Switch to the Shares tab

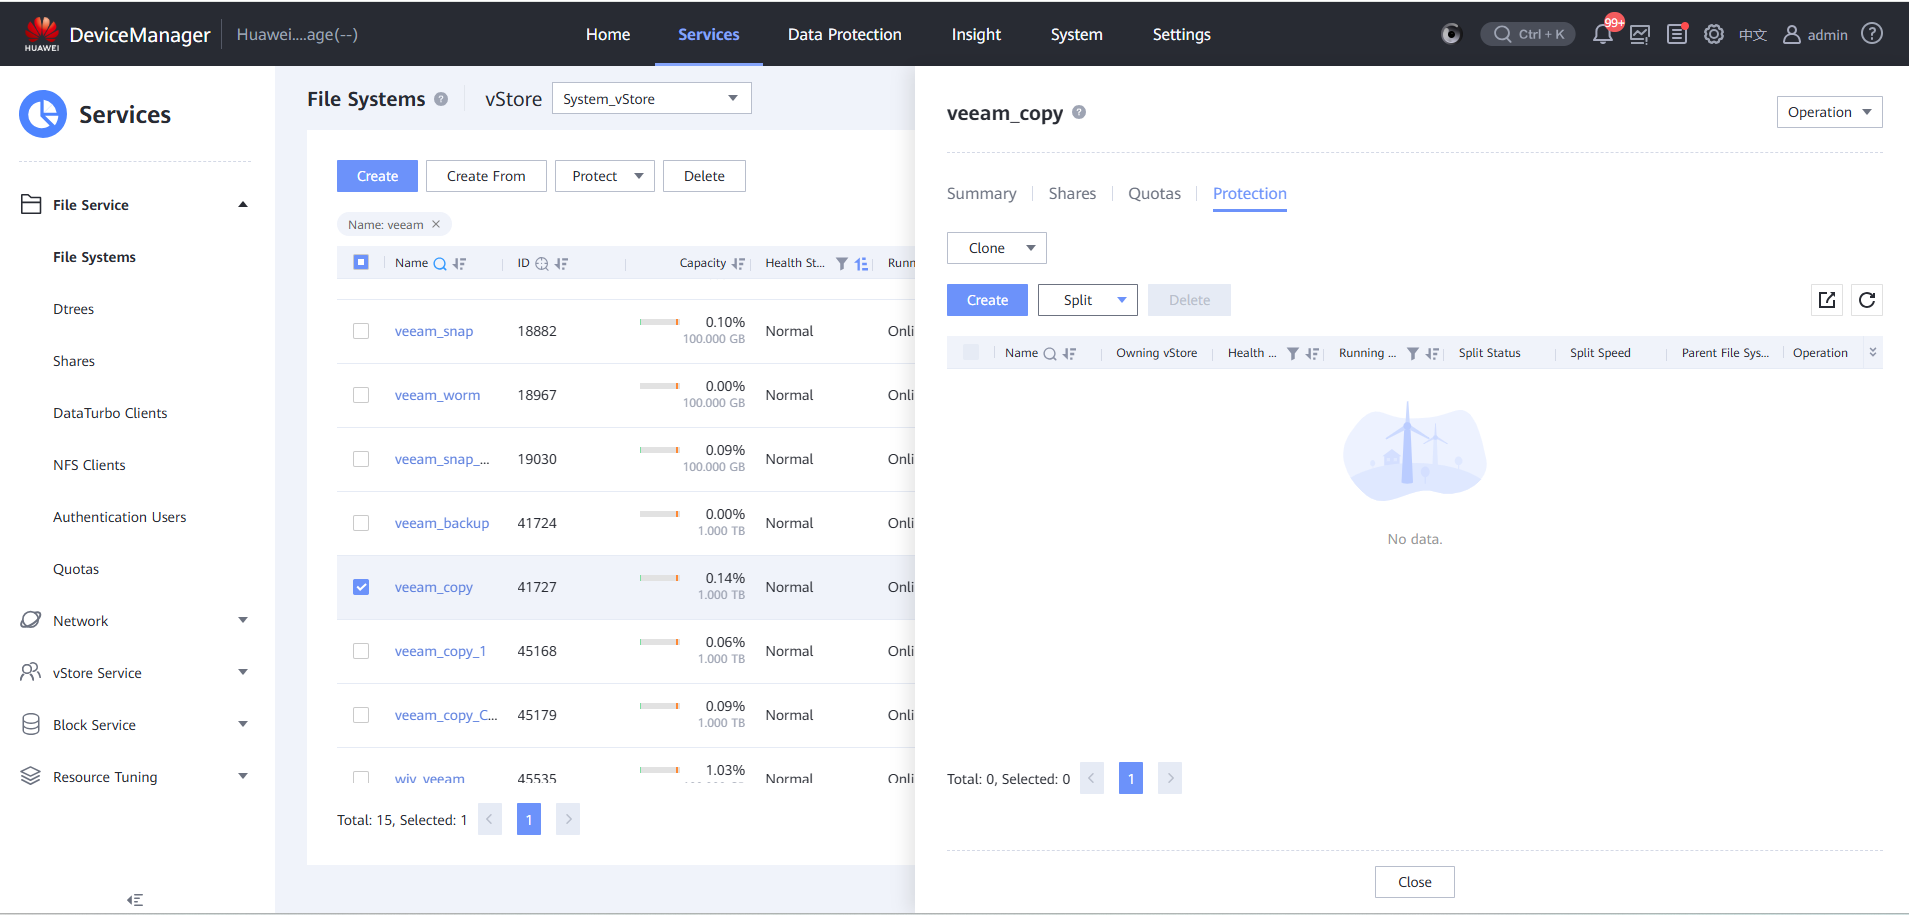tap(1071, 194)
